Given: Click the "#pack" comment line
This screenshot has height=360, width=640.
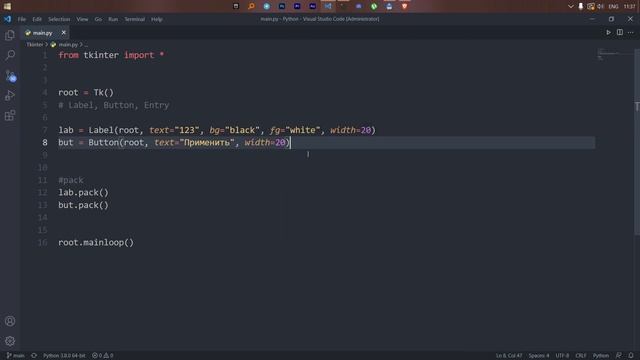Looking at the screenshot, I should (71, 180).
